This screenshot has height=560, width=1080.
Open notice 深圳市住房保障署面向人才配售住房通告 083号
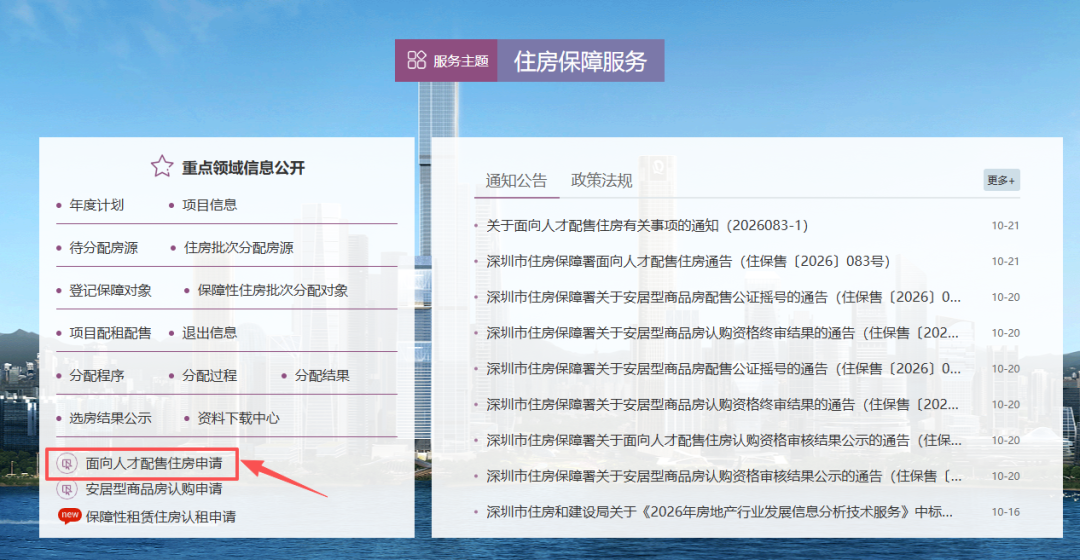pos(688,261)
